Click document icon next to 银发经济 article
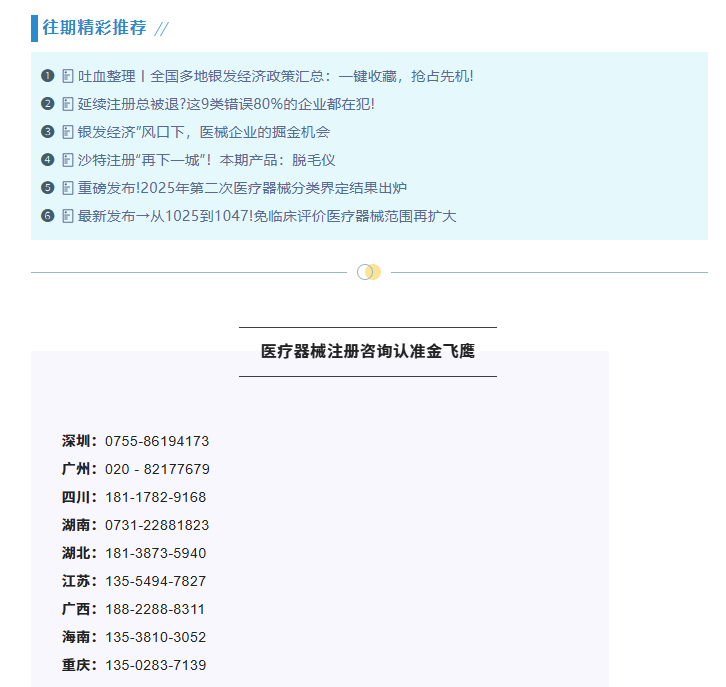 click(x=68, y=132)
